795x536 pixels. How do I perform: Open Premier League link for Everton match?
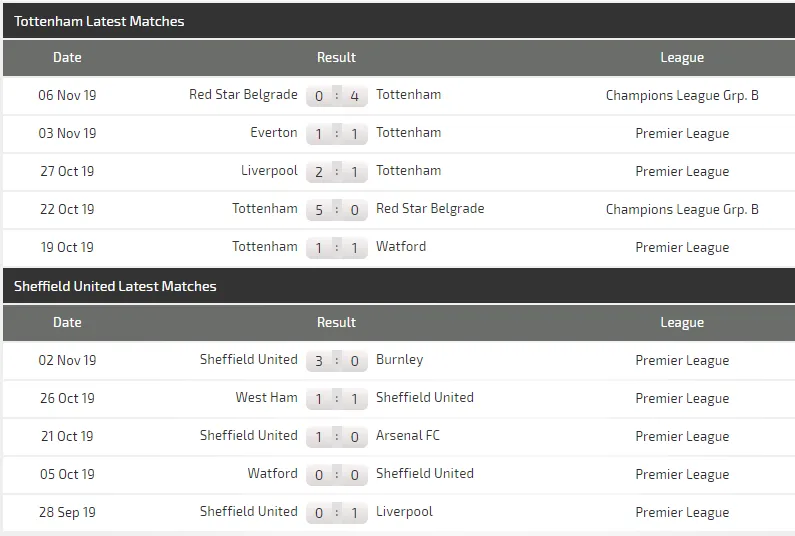click(x=682, y=134)
